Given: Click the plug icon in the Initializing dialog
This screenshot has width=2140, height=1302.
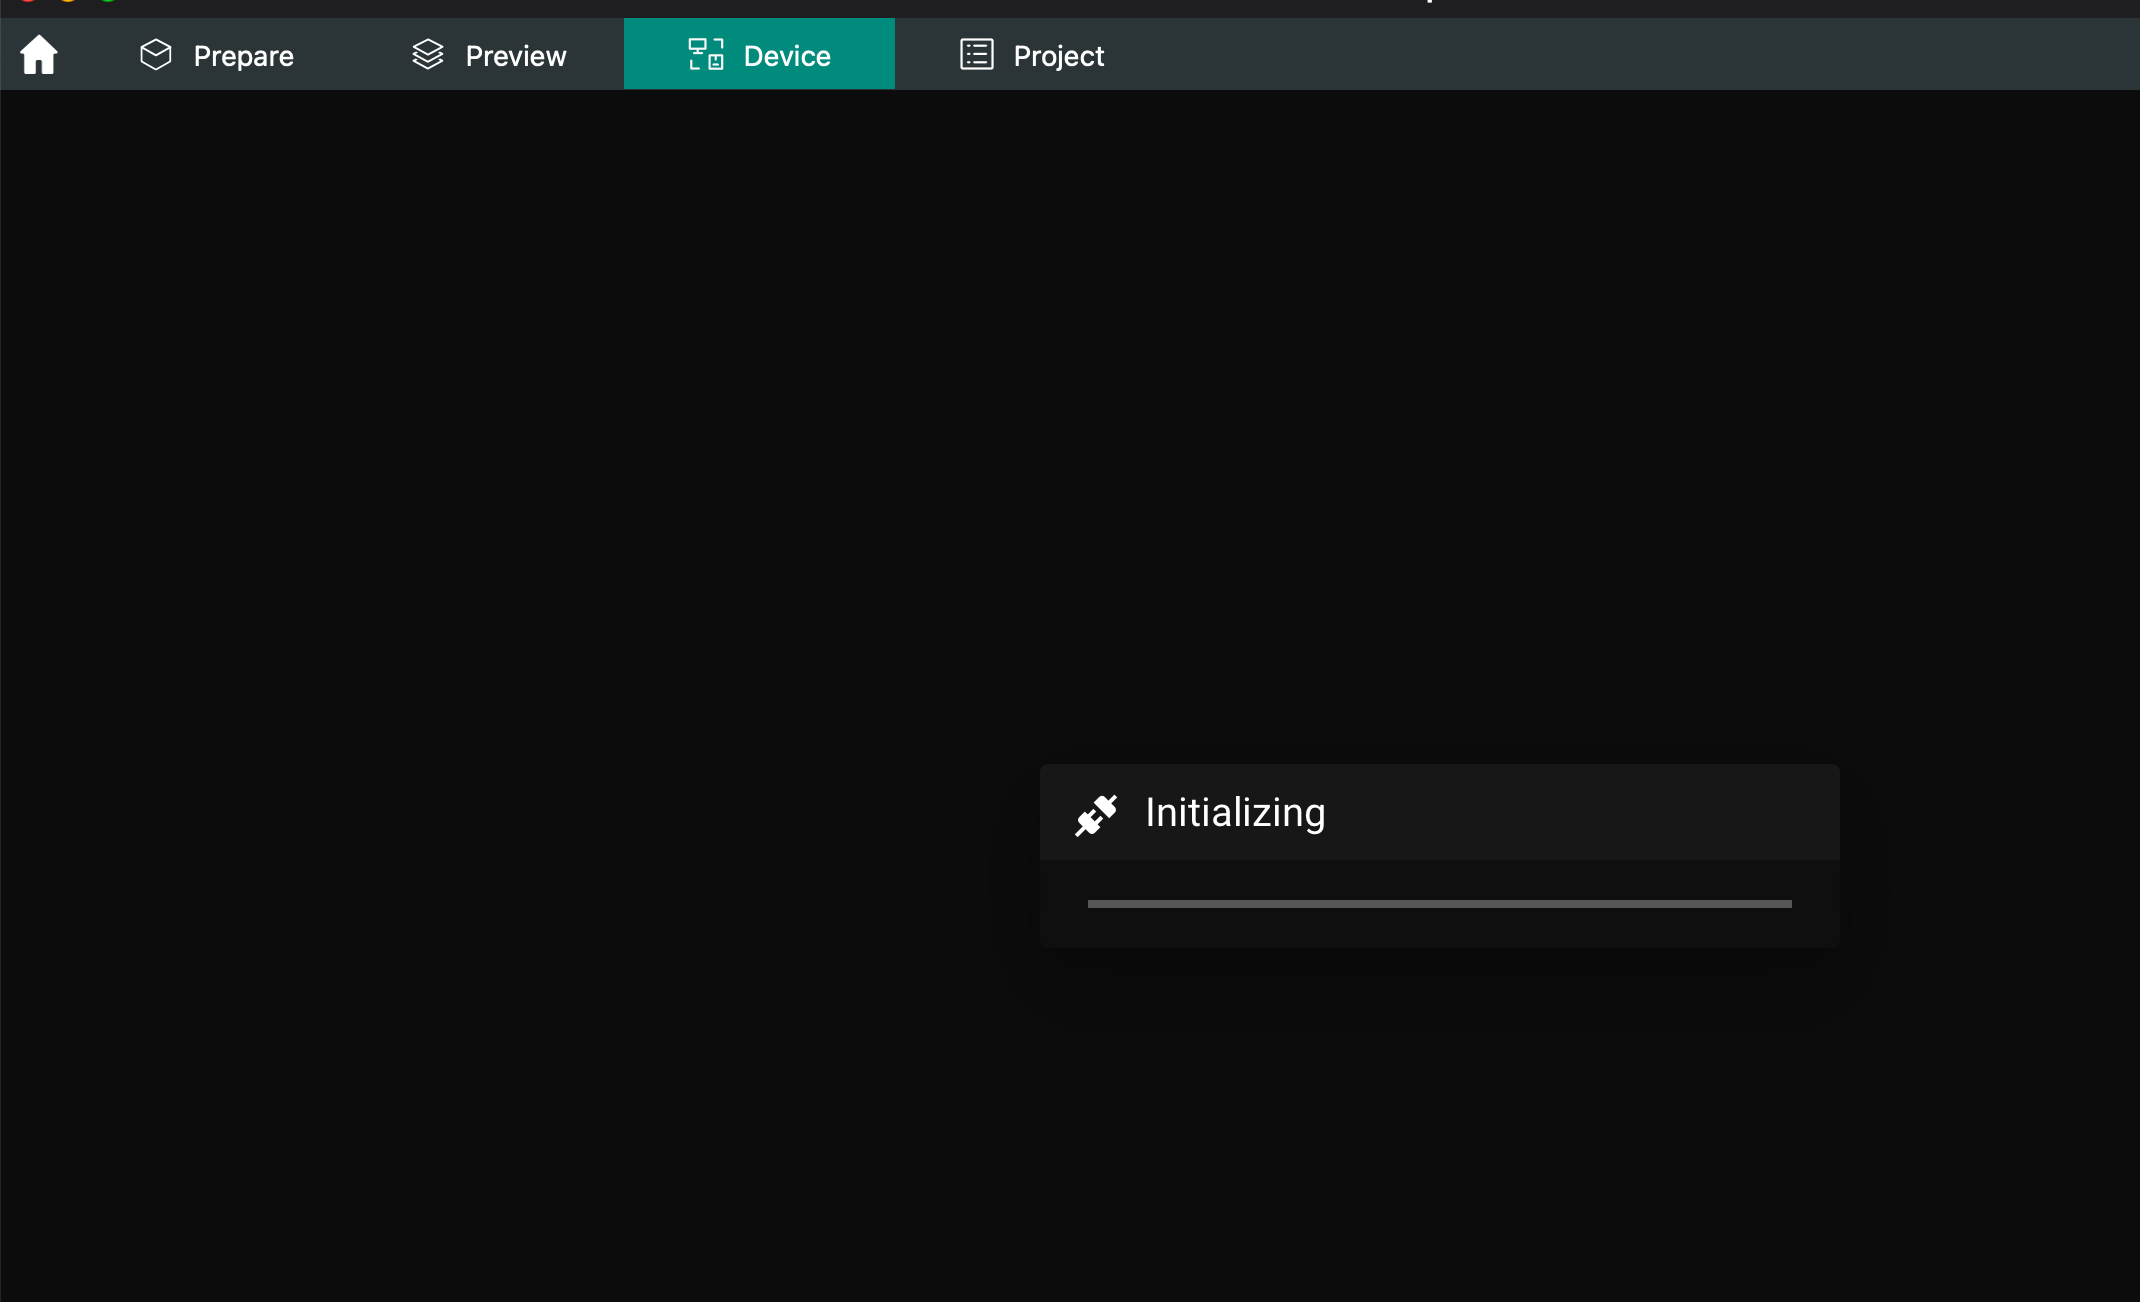Looking at the screenshot, I should pos(1098,813).
